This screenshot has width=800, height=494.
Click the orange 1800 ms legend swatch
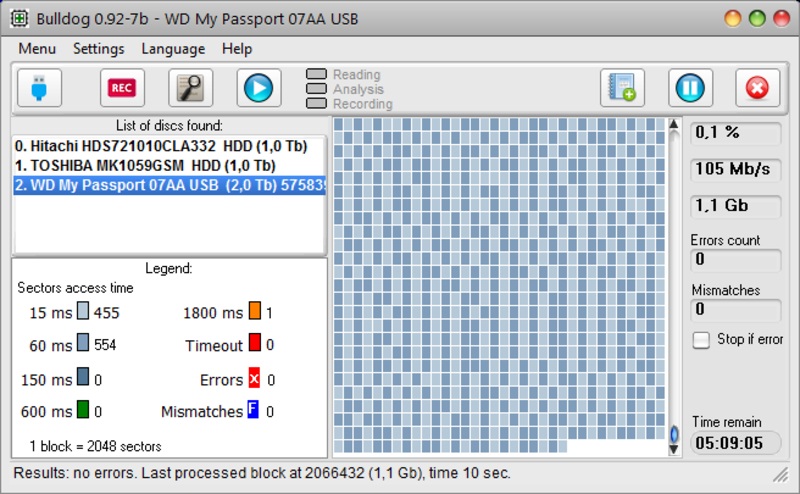255,313
